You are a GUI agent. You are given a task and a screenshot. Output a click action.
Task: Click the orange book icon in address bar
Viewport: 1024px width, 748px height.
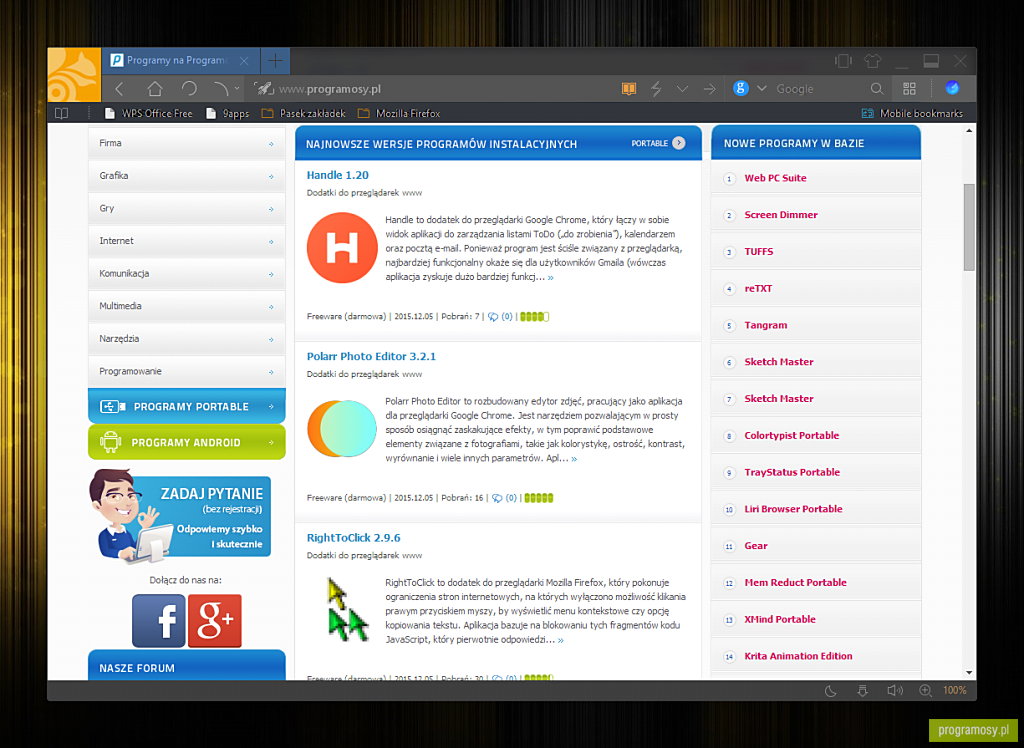click(x=629, y=89)
